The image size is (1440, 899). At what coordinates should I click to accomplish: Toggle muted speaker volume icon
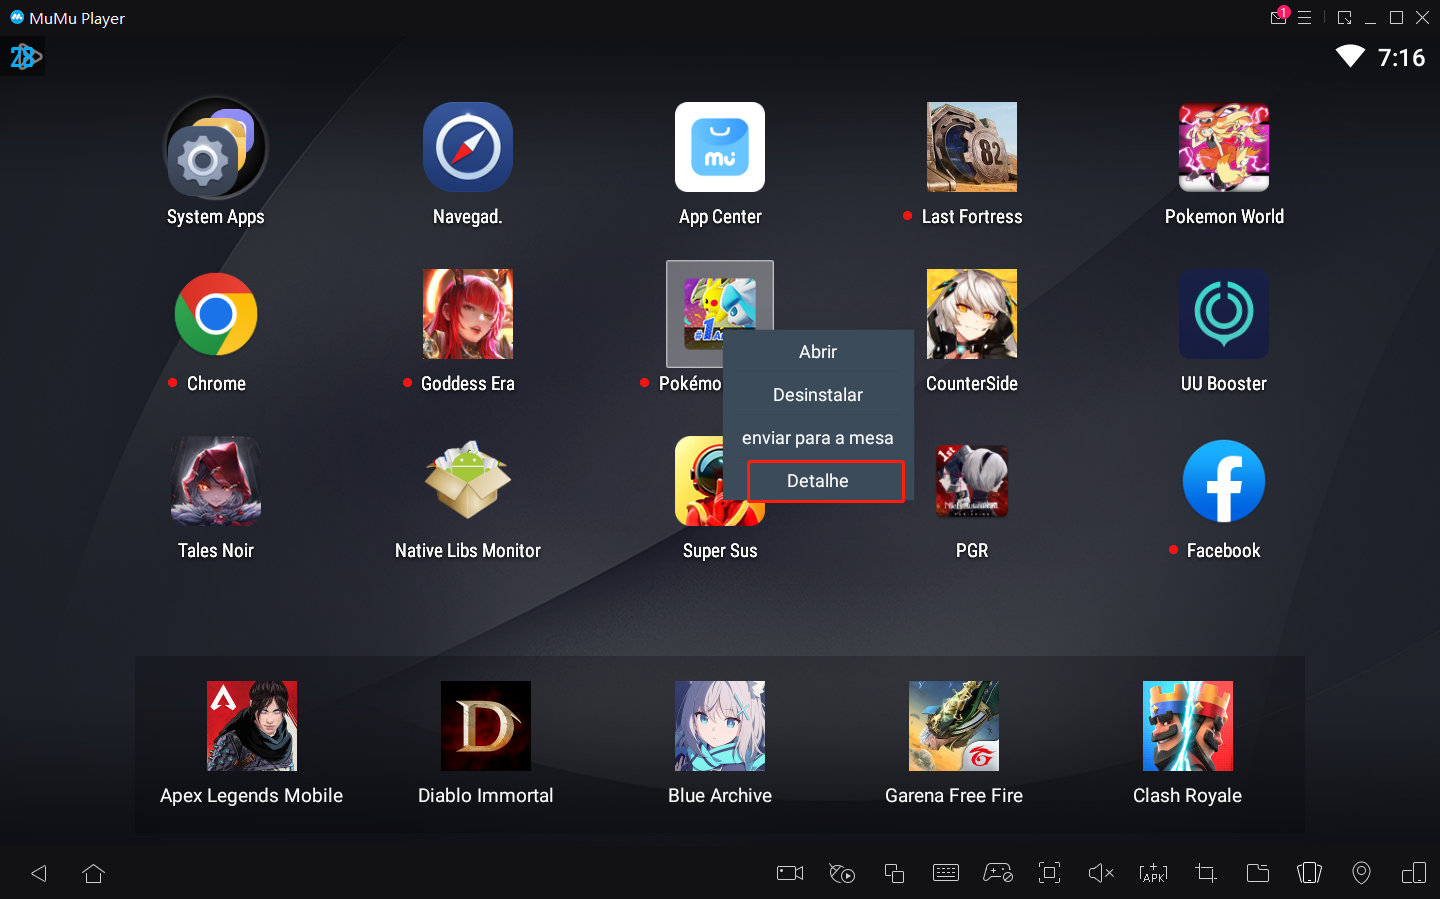coord(1101,873)
